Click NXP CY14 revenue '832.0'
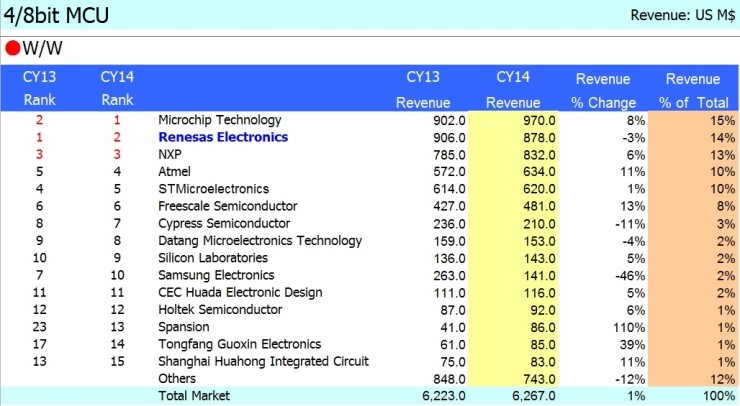This screenshot has width=740, height=406. click(x=539, y=155)
